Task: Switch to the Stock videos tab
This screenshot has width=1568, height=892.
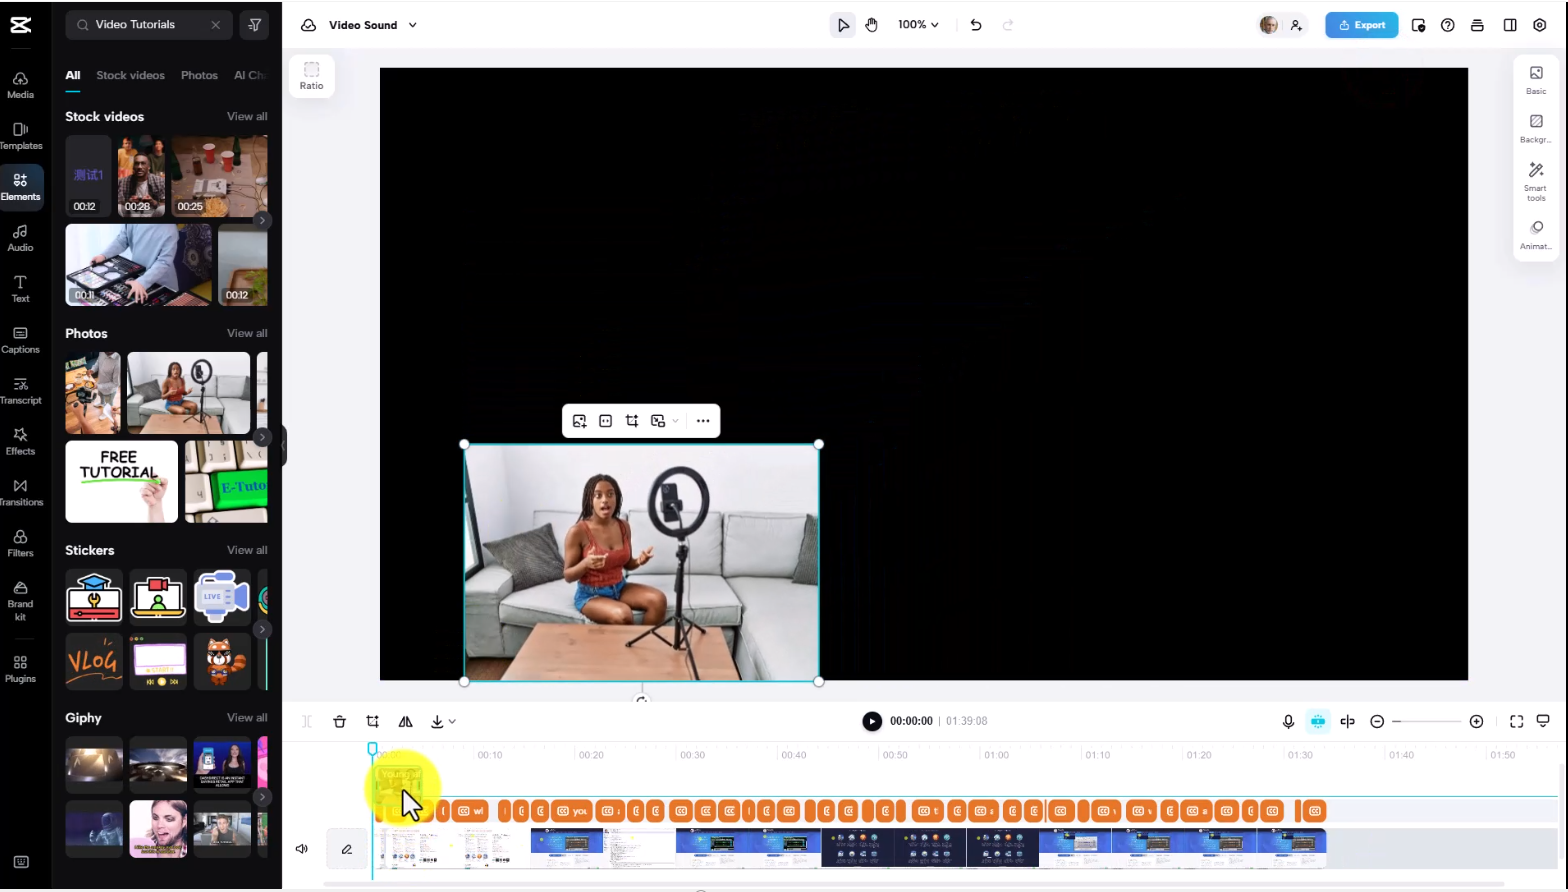Action: pyautogui.click(x=130, y=75)
